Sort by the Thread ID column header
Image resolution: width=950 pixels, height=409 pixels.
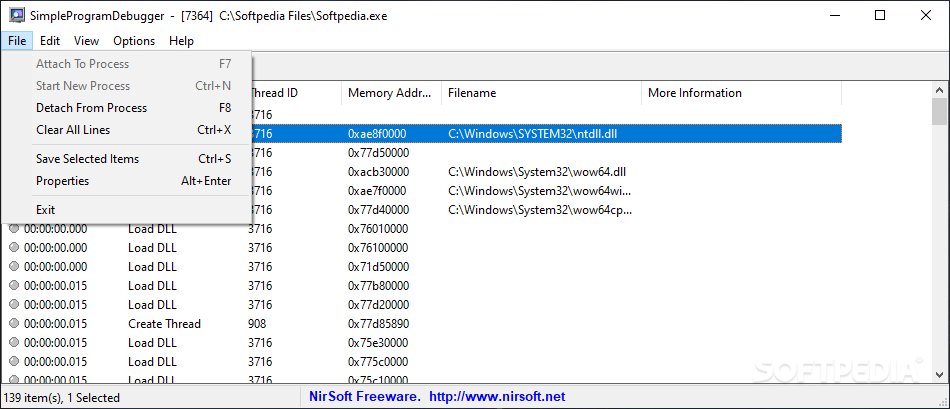click(296, 93)
